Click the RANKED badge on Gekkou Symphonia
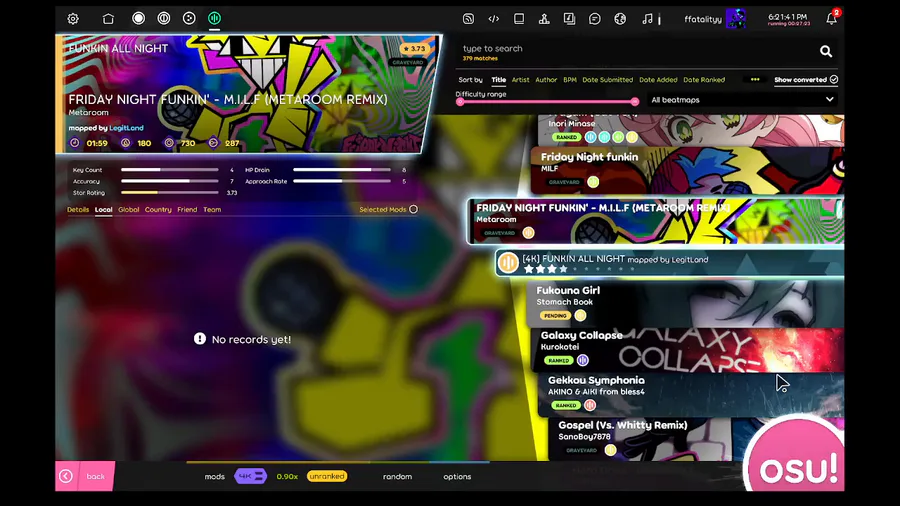The height and width of the screenshot is (506, 900). 566,405
